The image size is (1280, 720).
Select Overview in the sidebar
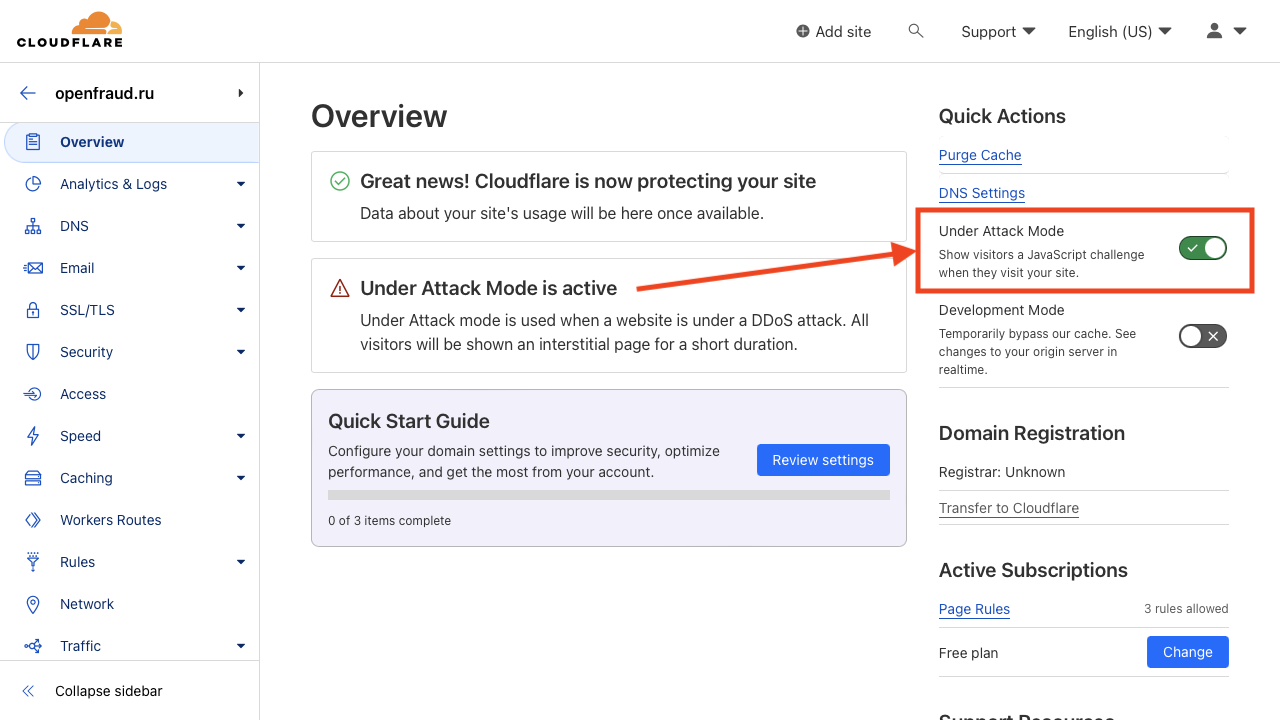point(132,142)
